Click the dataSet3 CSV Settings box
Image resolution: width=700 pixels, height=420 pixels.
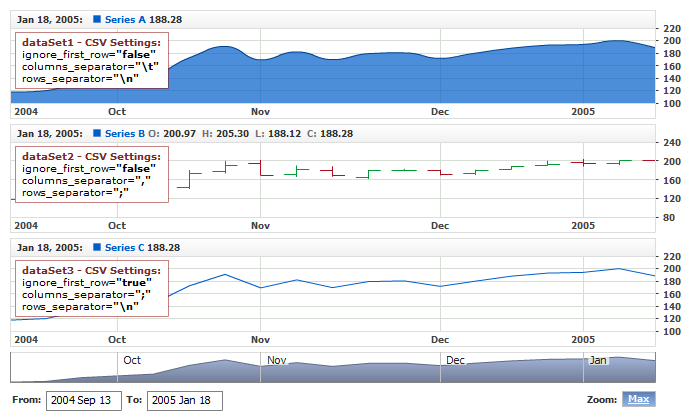coord(91,288)
